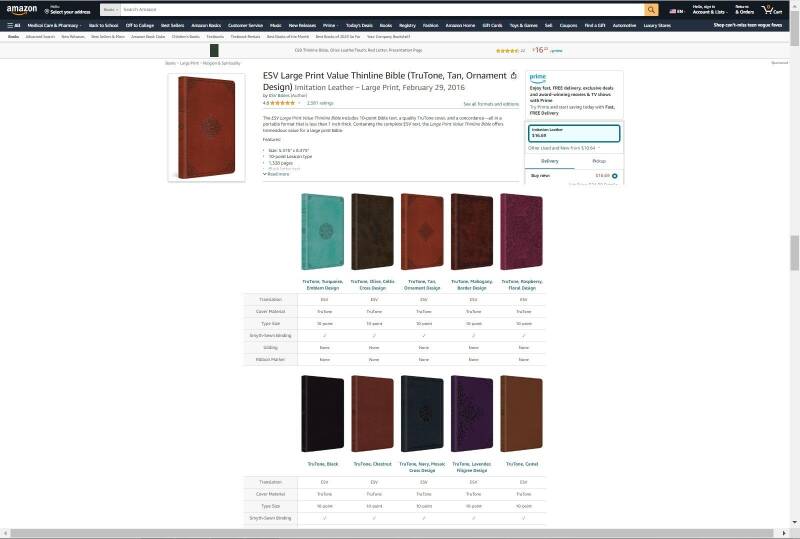The width and height of the screenshot is (800, 539).
Task: Open the Luxury Stores nav item
Action: [x=657, y=26]
